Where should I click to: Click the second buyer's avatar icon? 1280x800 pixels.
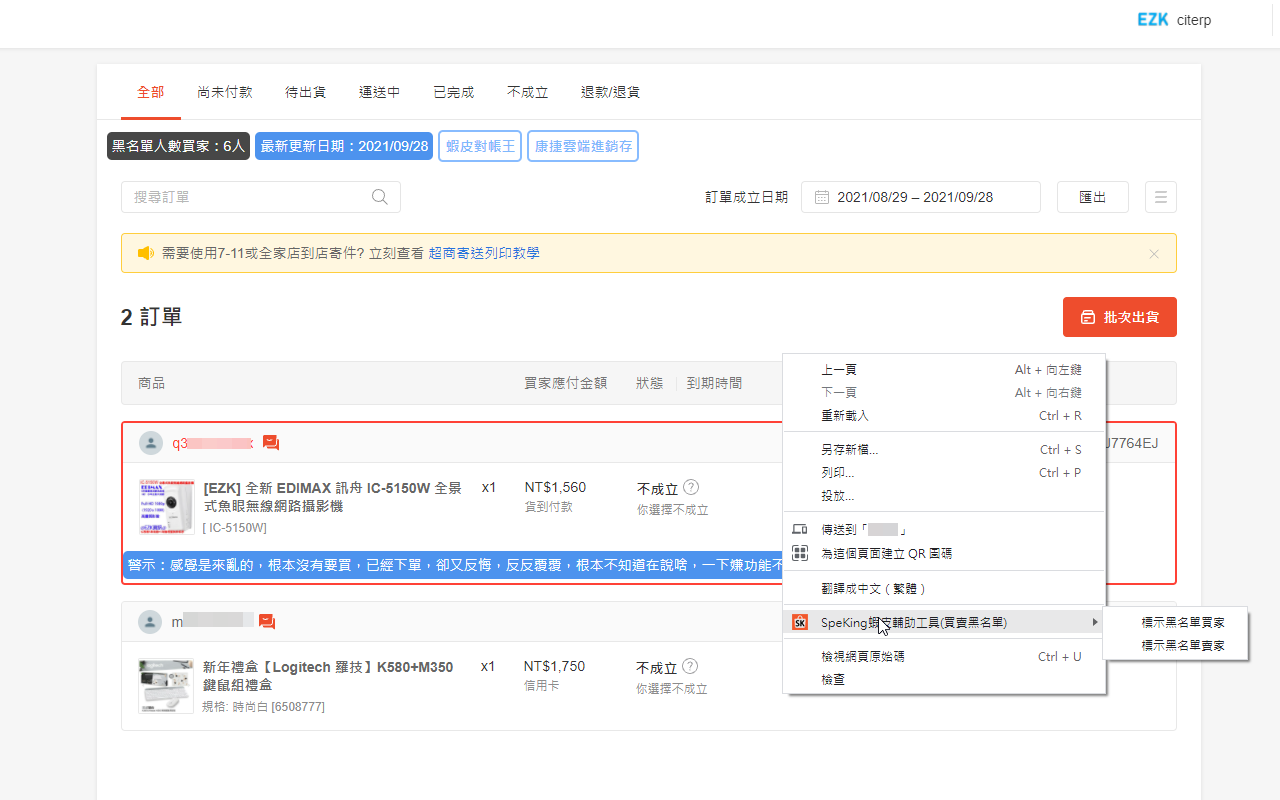click(x=150, y=622)
